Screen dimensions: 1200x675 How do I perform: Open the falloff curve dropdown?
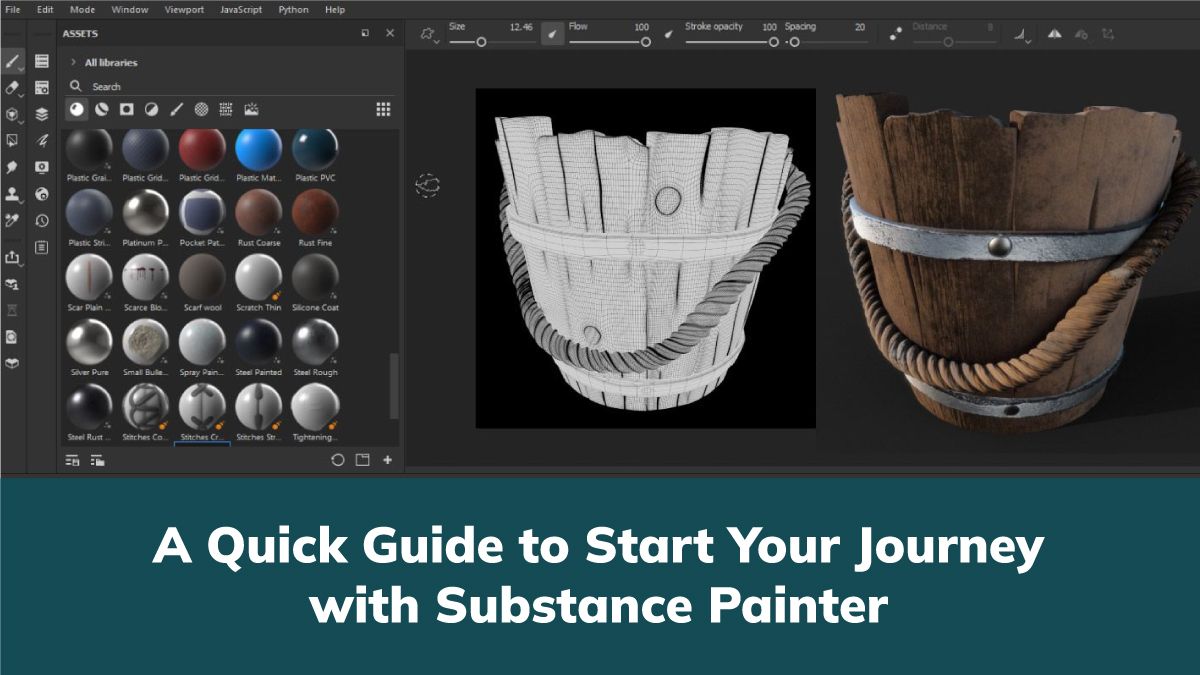(x=1021, y=34)
